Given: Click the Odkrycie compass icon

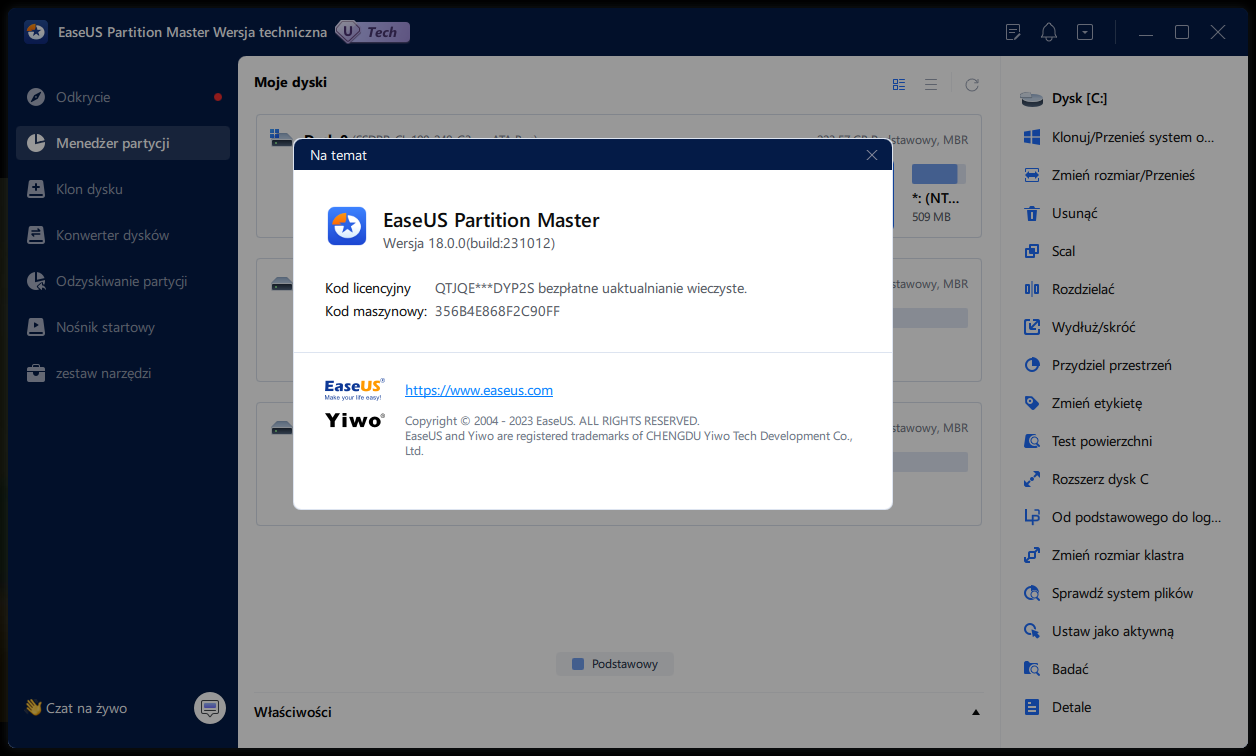Looking at the screenshot, I should (x=36, y=97).
